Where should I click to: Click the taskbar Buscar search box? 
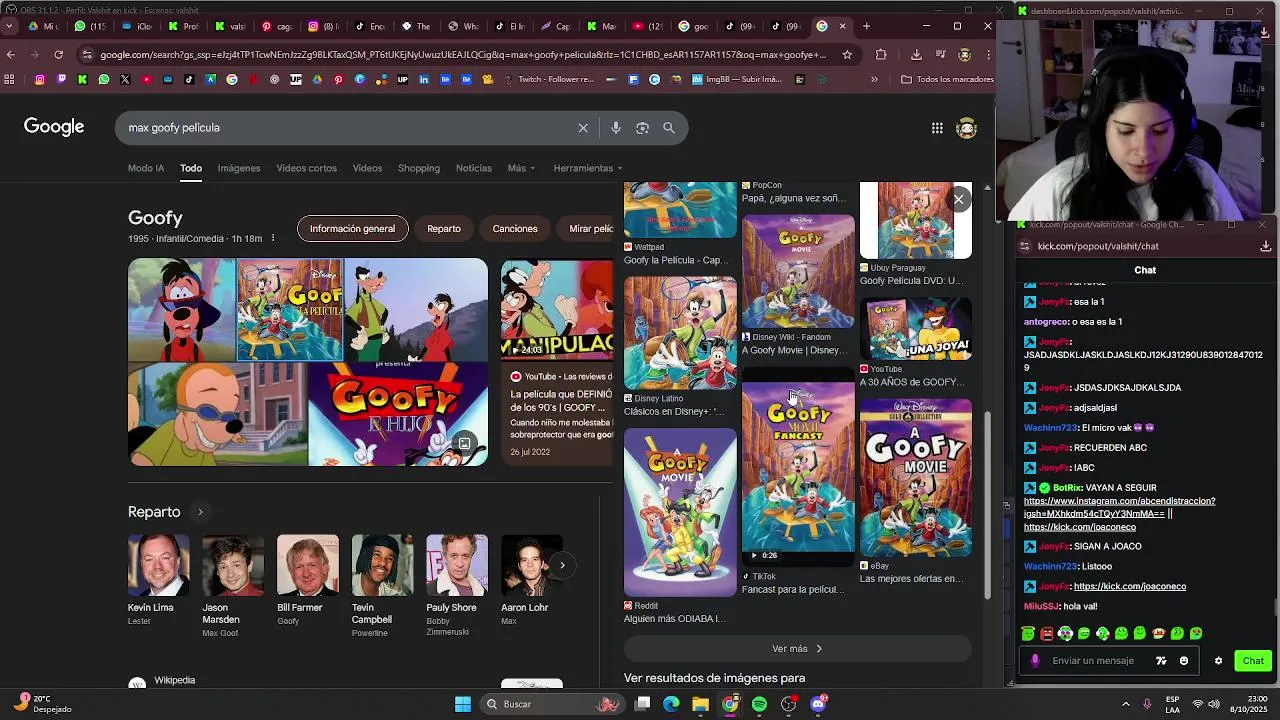(x=553, y=704)
